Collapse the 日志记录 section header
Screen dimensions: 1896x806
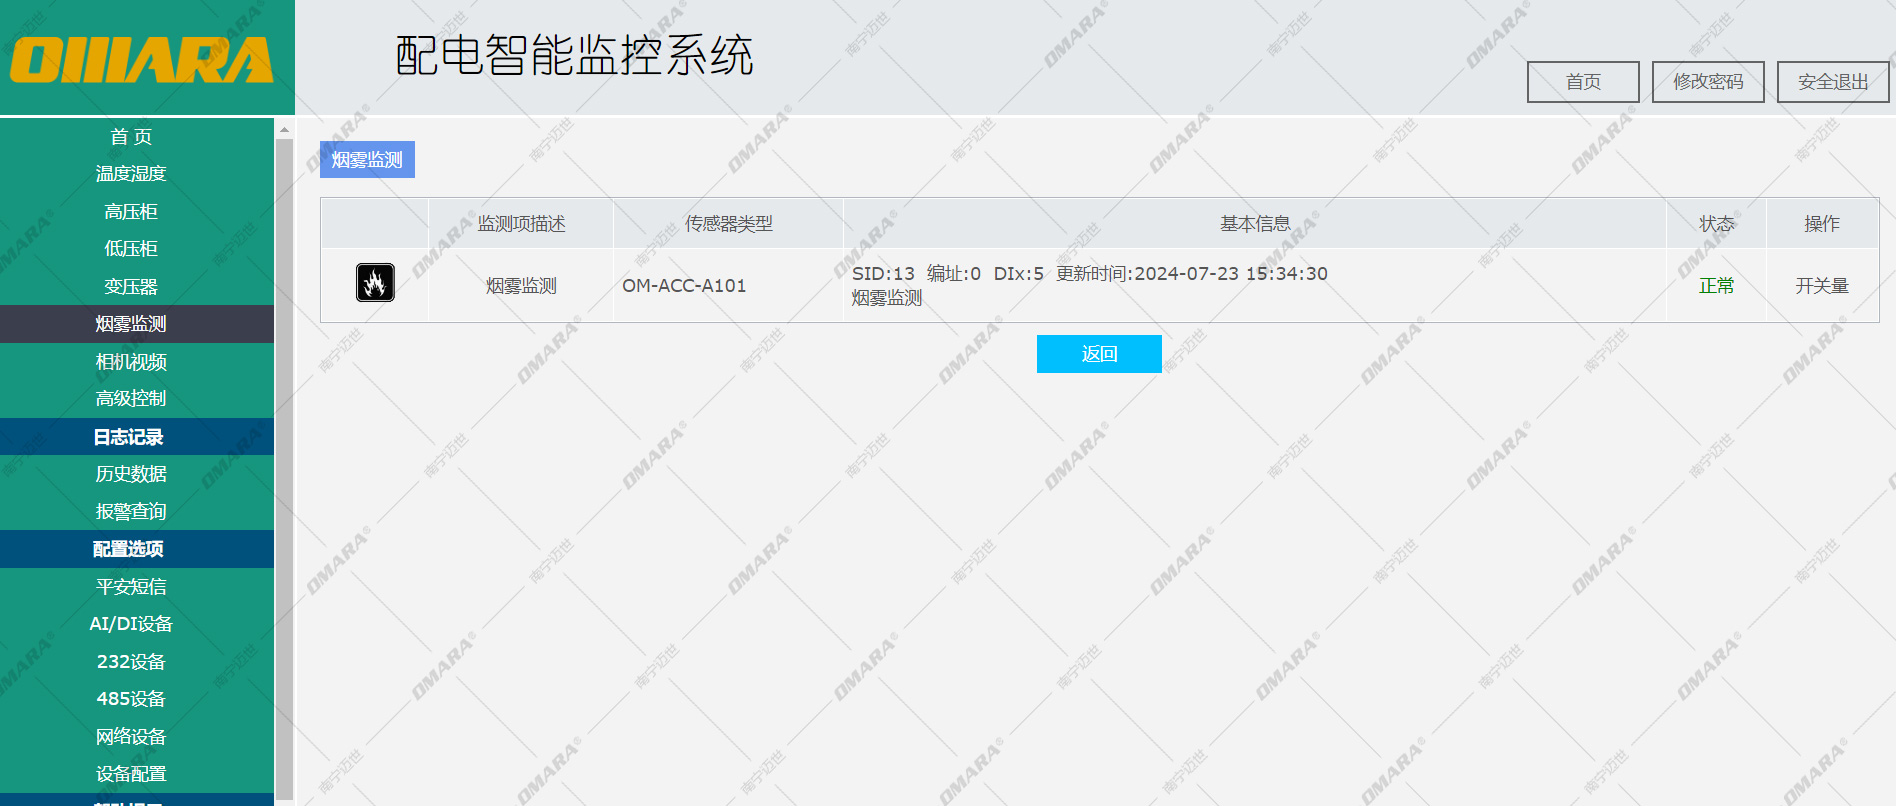pyautogui.click(x=129, y=437)
